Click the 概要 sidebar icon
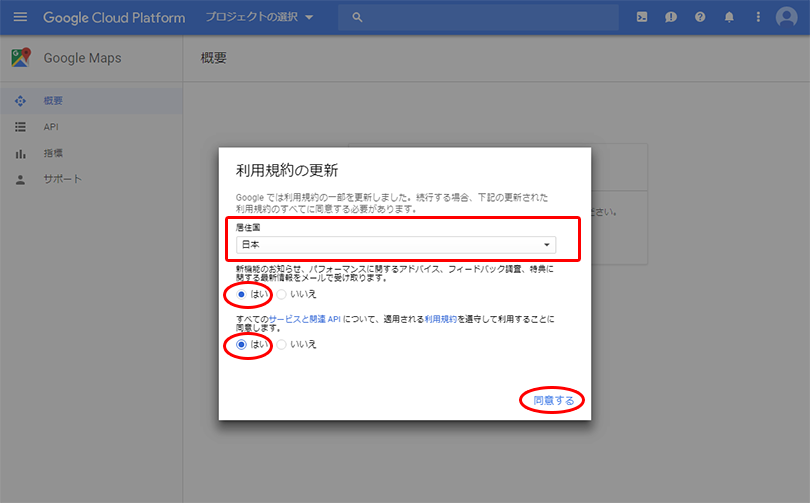This screenshot has width=810, height=503. point(20,101)
